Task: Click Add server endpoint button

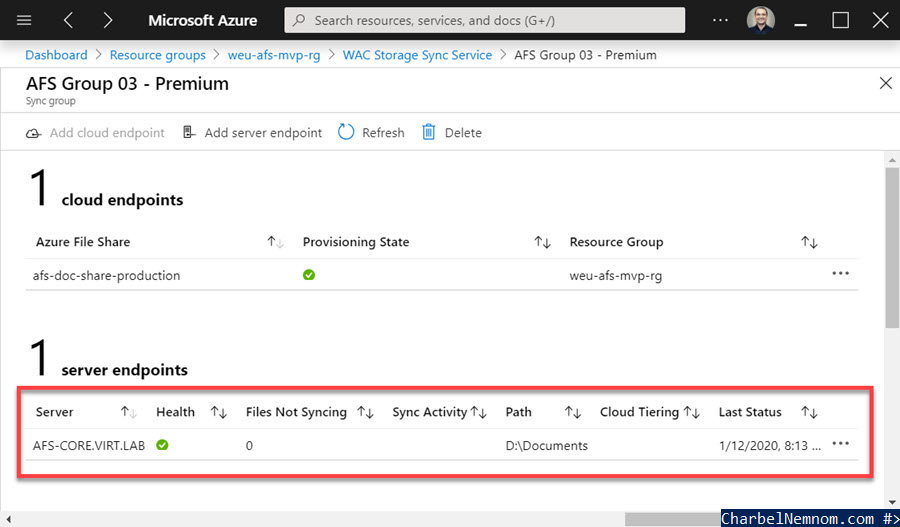Action: (253, 133)
